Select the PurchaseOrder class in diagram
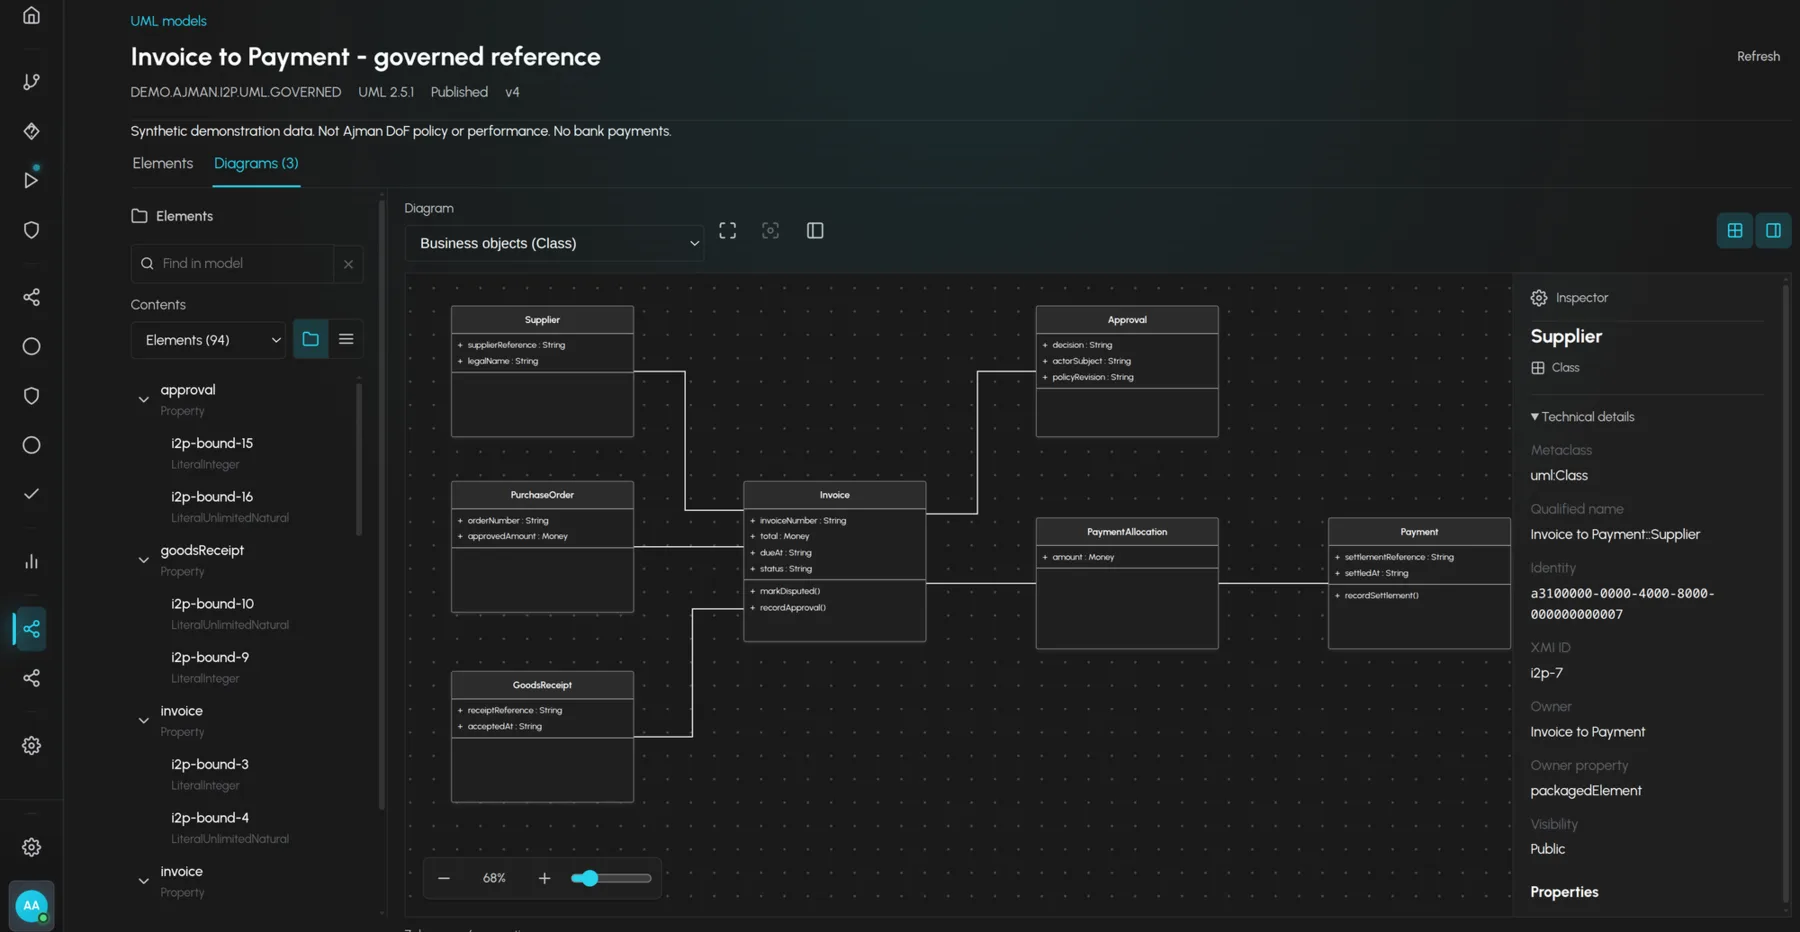This screenshot has height=932, width=1800. tap(542, 547)
